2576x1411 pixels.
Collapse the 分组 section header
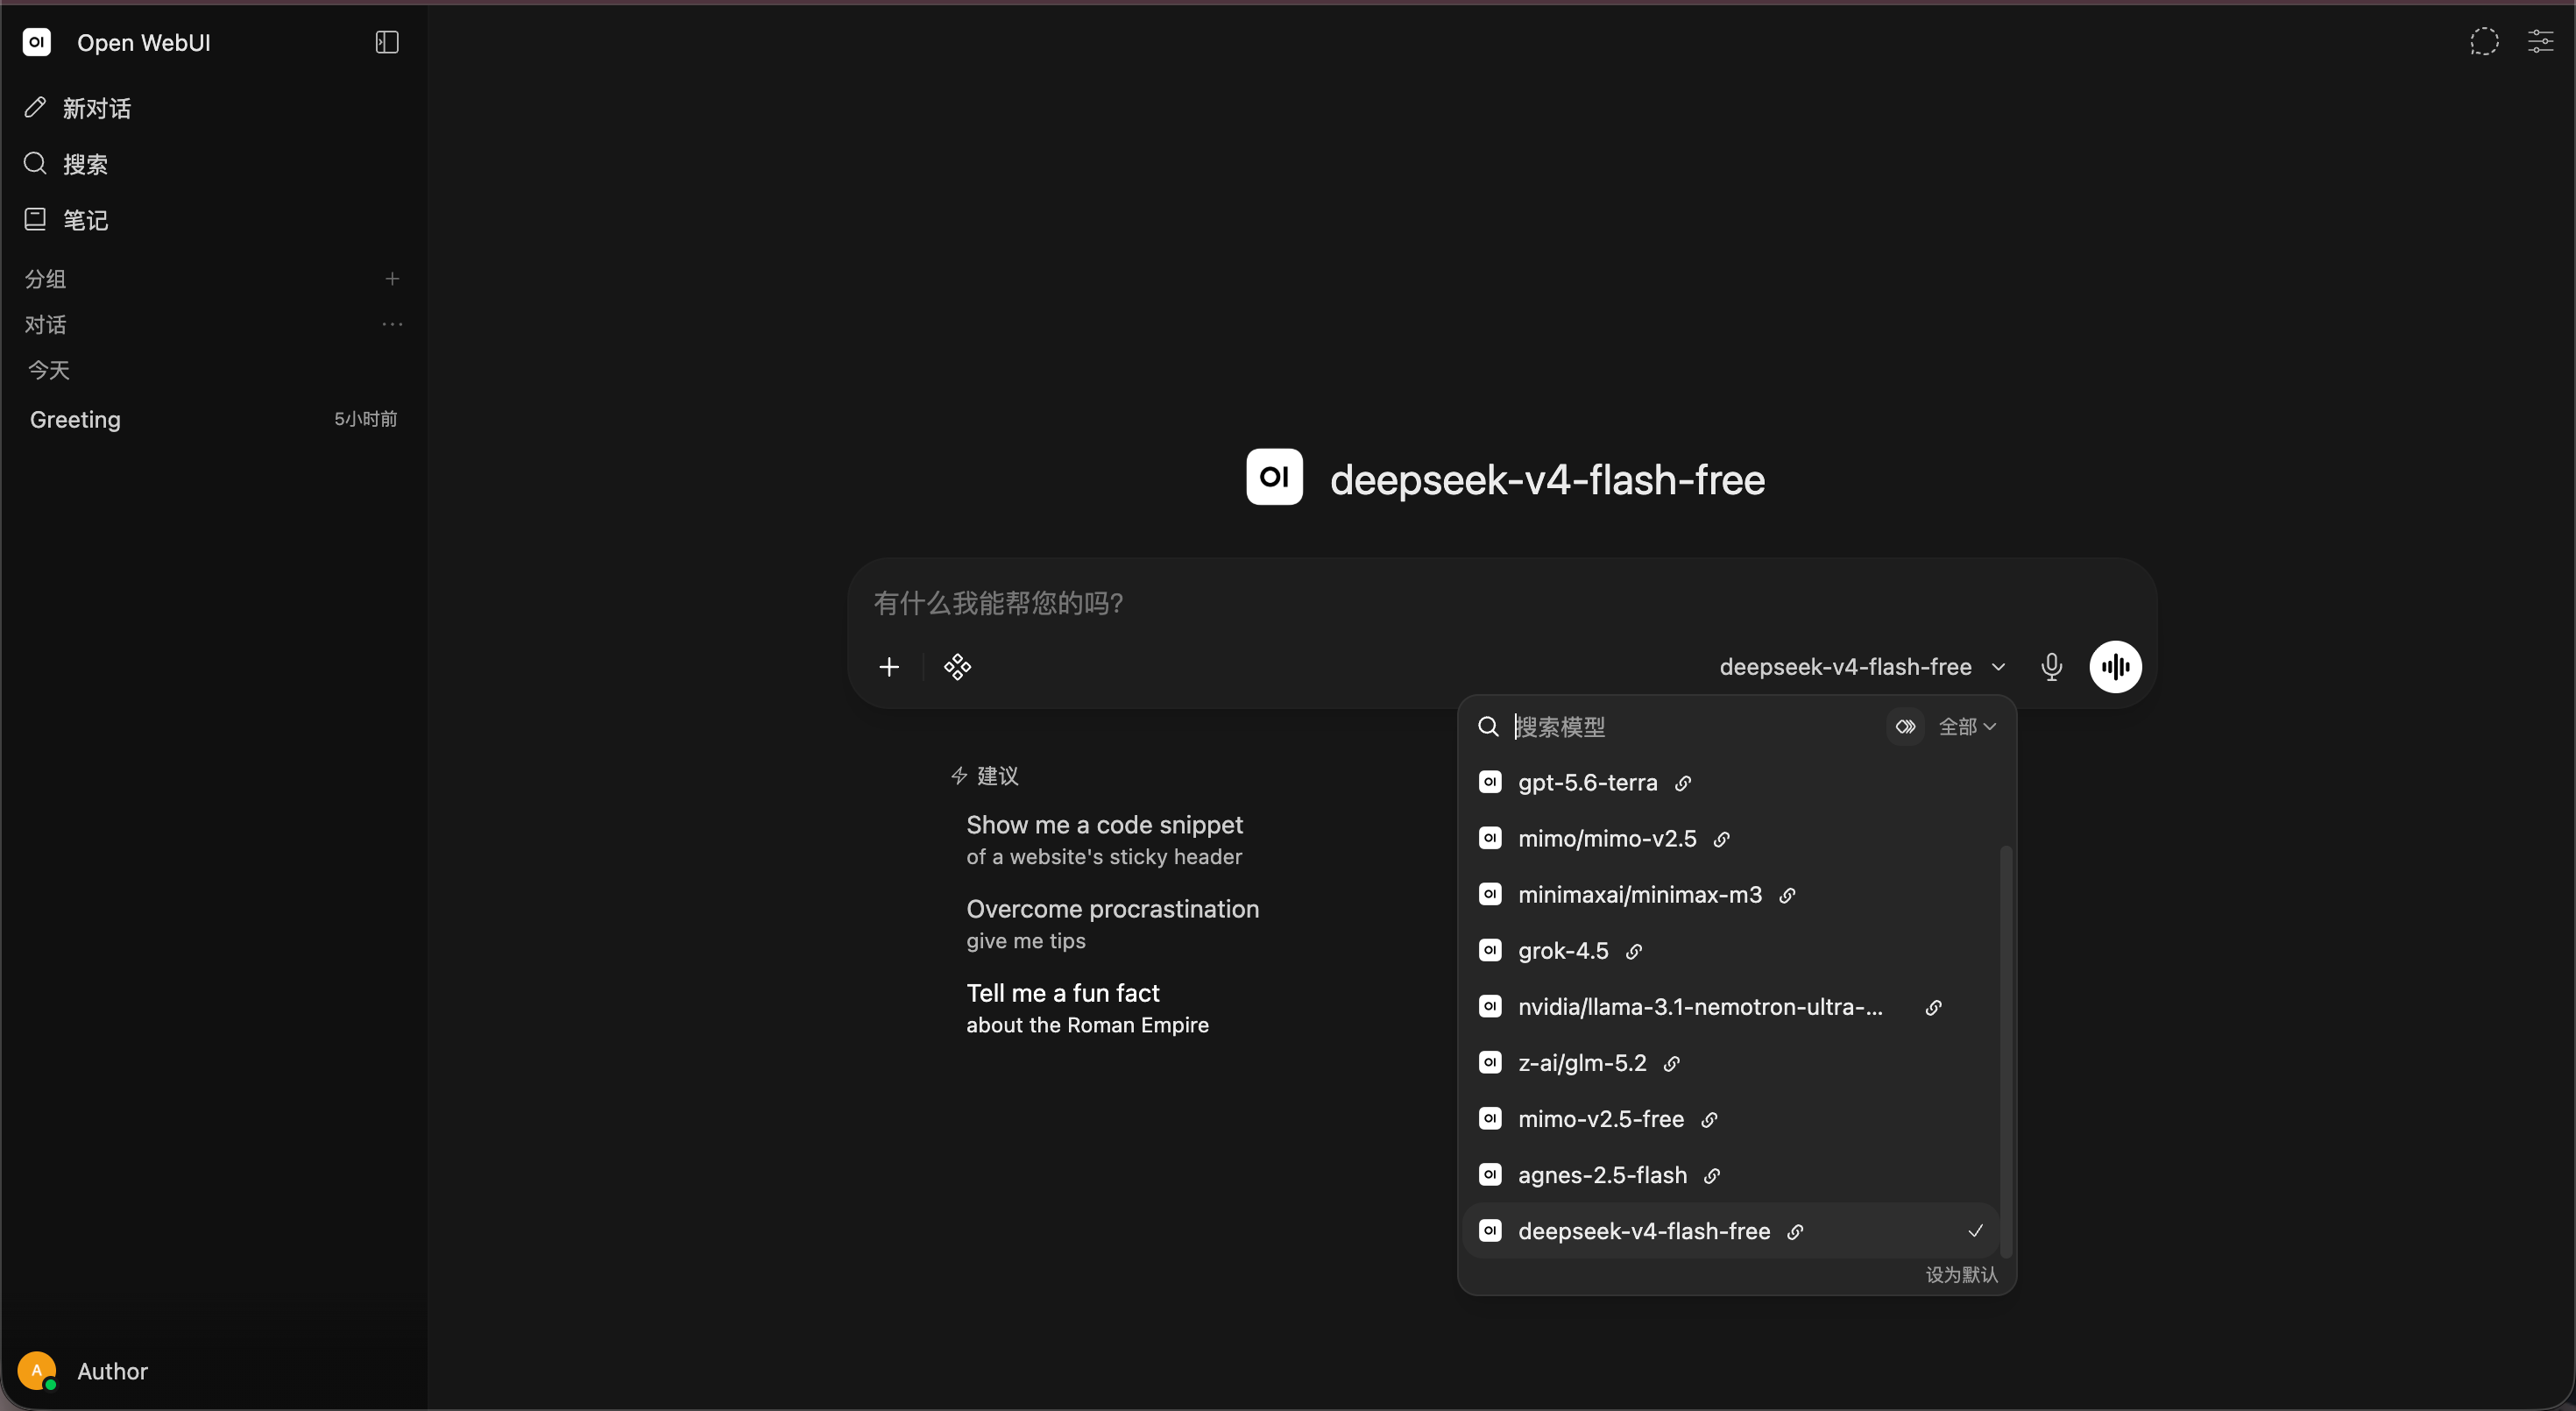click(x=46, y=279)
